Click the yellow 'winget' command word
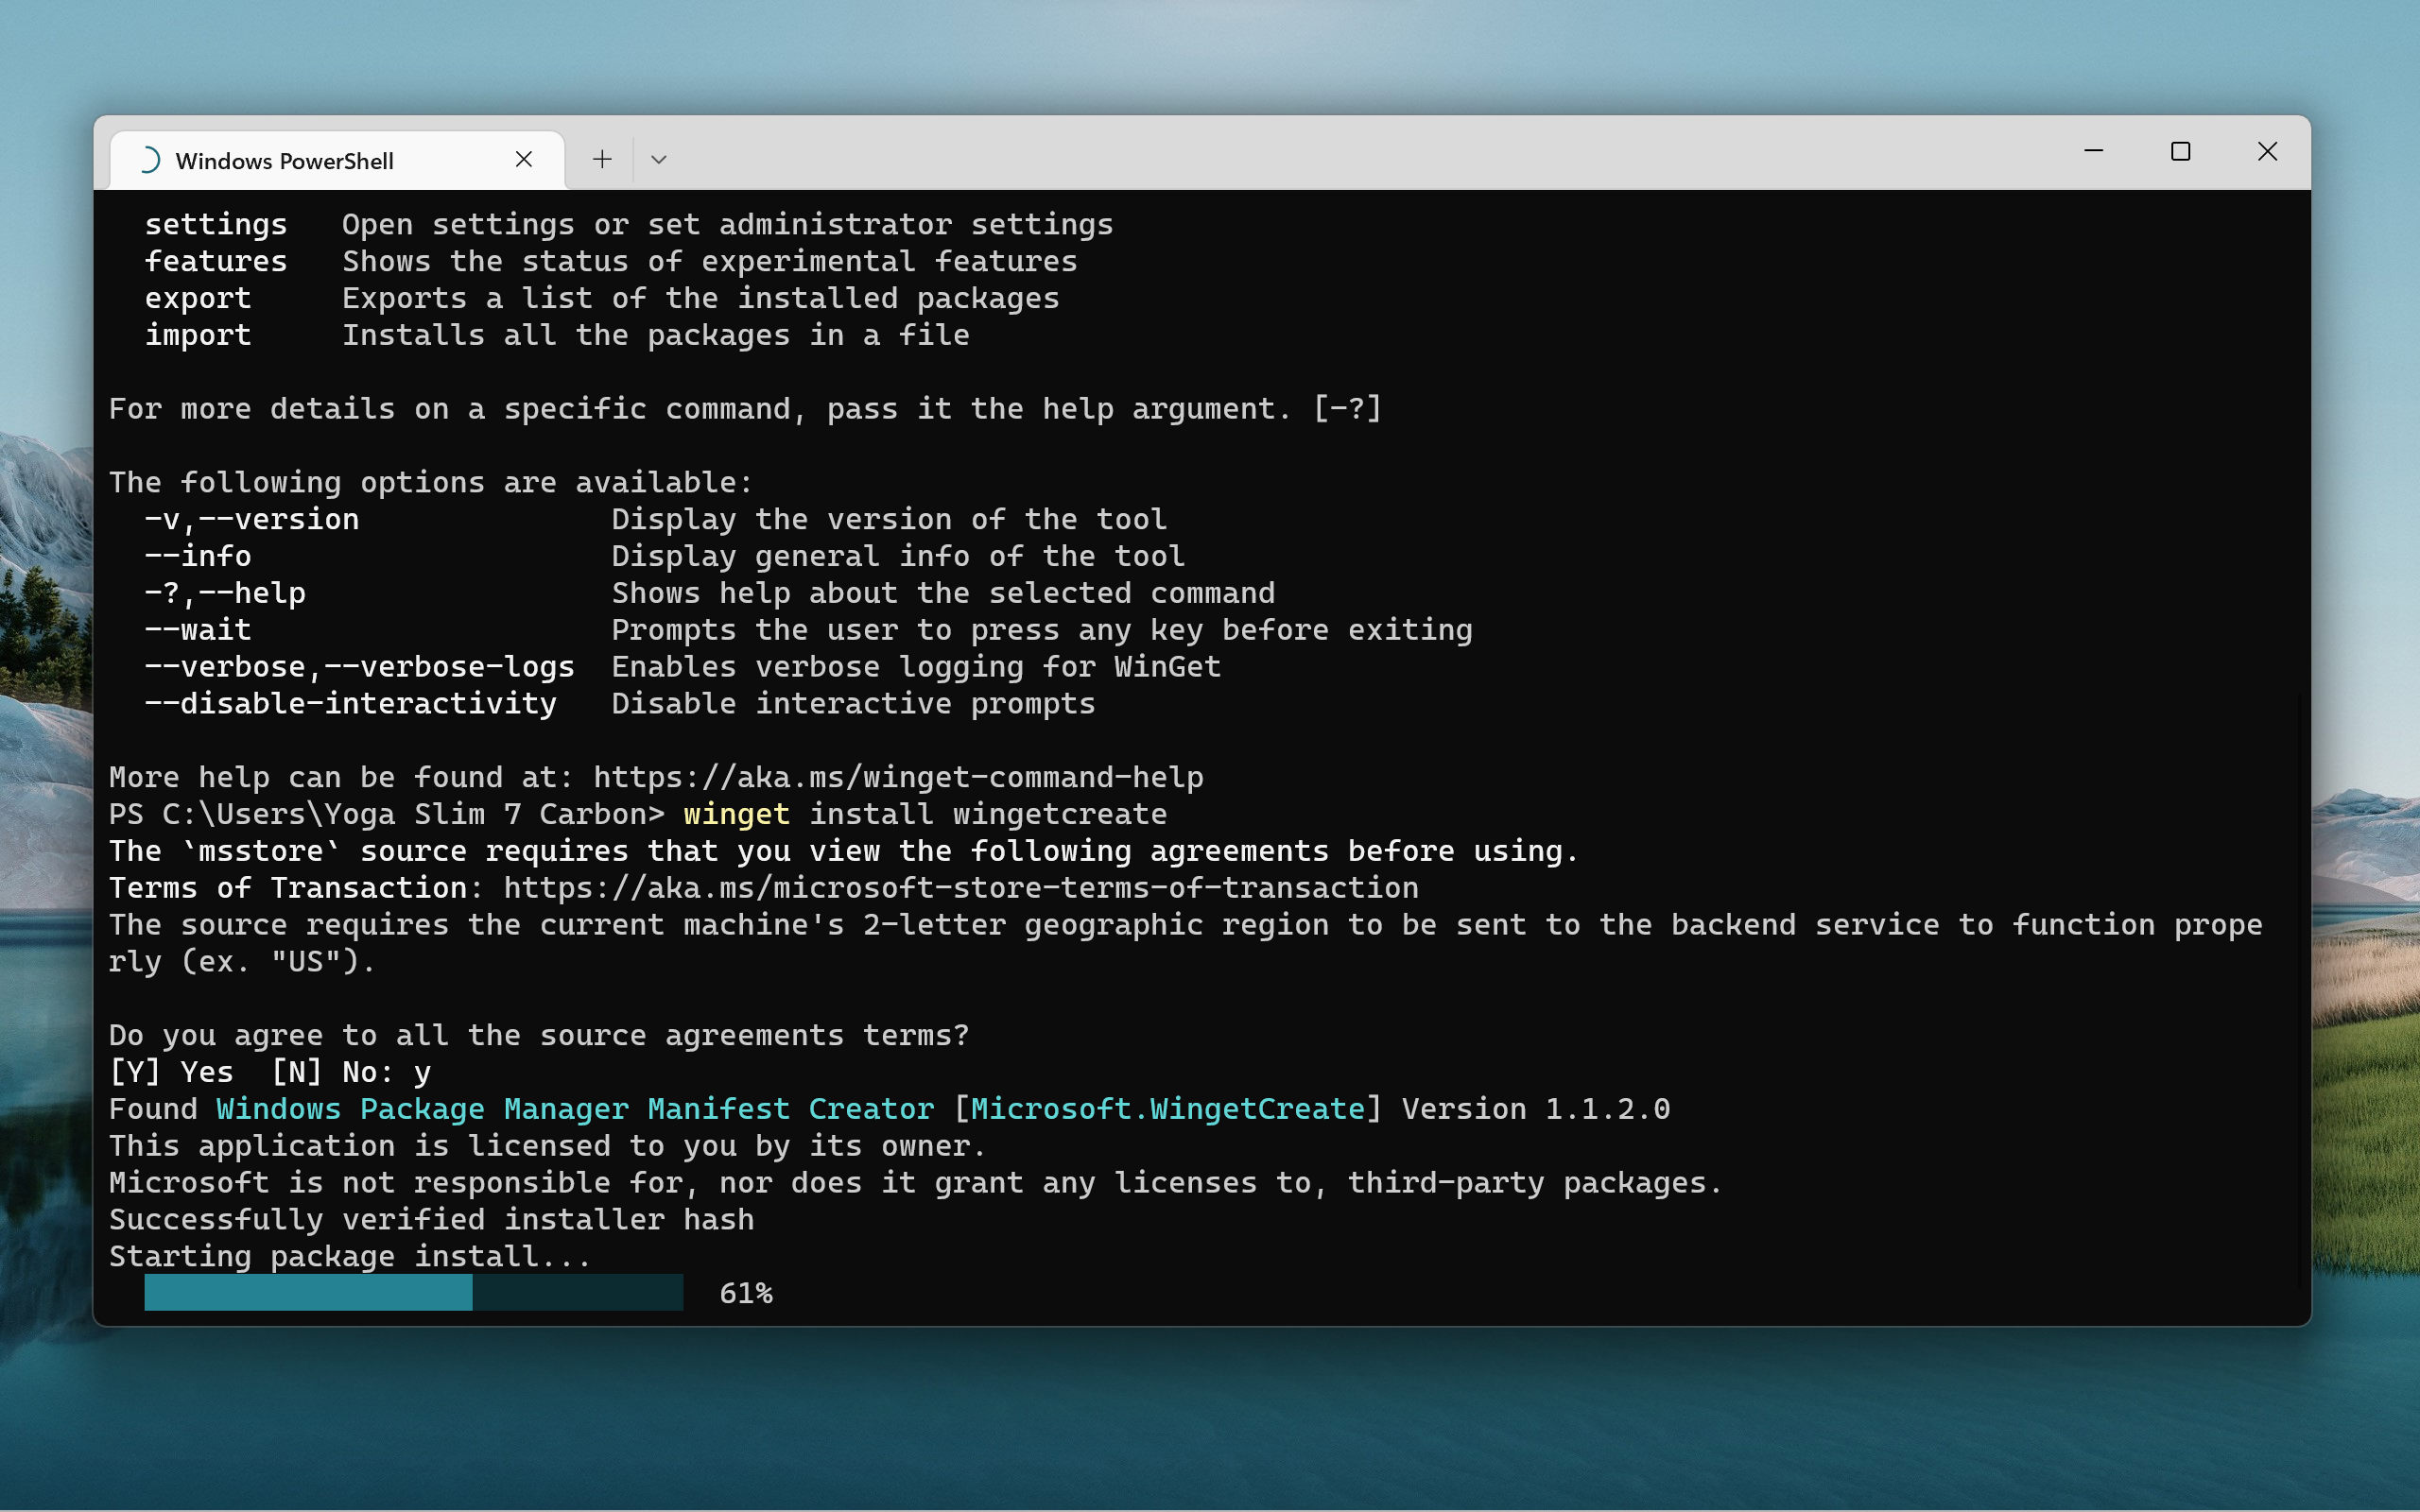Image resolution: width=2420 pixels, height=1512 pixels. click(x=737, y=814)
